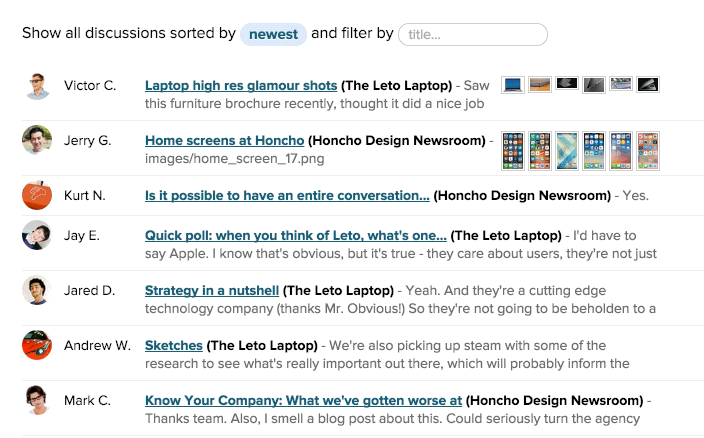Click first home screen thumbnail in Jerry's row
Screen dimensions: 704x438
513,149
